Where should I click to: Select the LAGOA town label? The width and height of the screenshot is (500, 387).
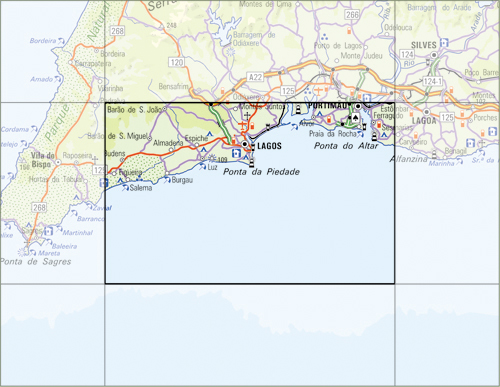click(424, 120)
